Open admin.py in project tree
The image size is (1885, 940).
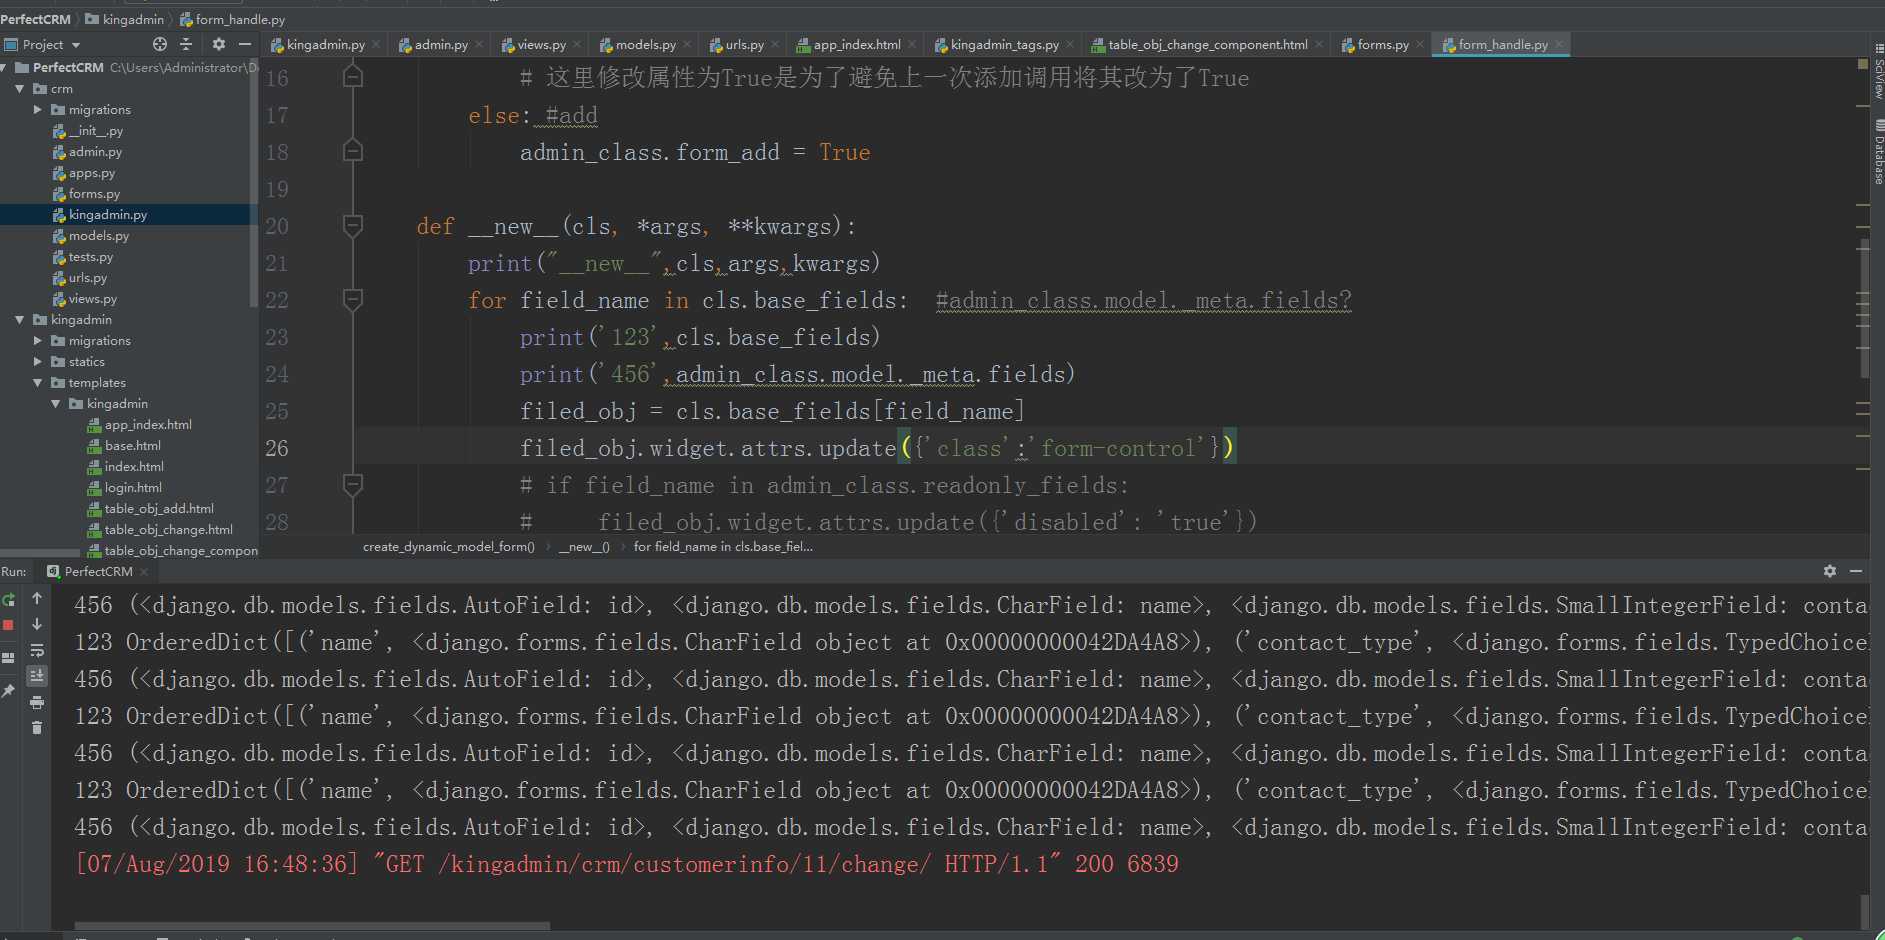click(95, 152)
